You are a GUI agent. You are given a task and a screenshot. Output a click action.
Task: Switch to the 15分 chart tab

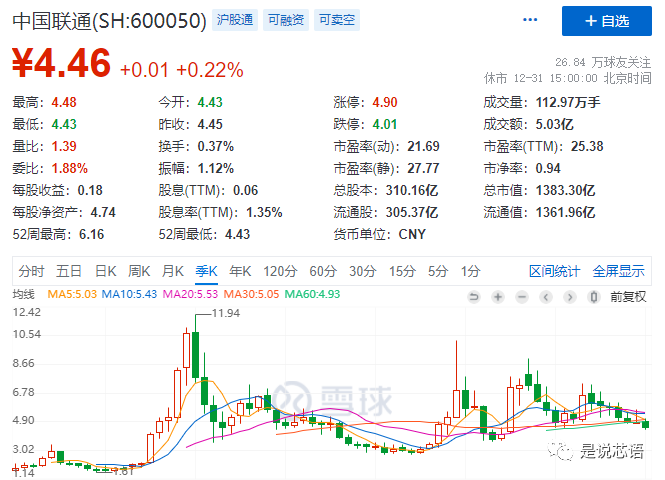coord(402,271)
